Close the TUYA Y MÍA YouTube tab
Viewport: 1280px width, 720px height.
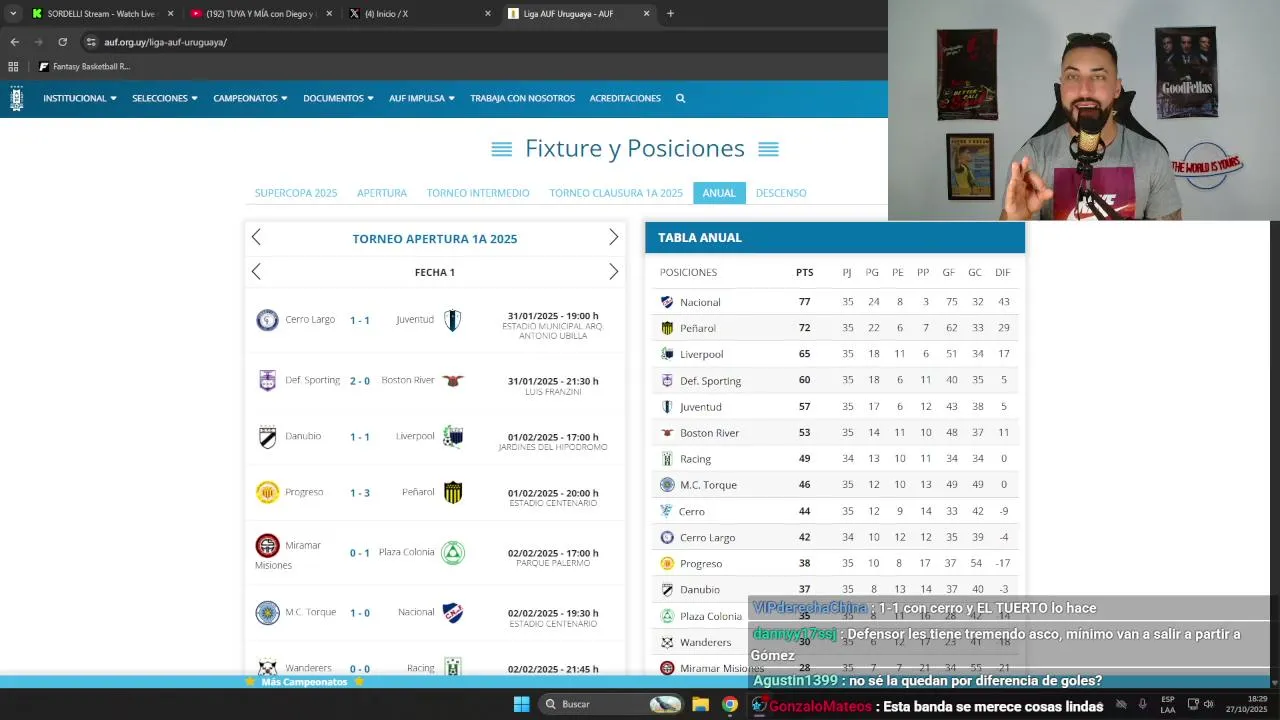click(x=329, y=14)
